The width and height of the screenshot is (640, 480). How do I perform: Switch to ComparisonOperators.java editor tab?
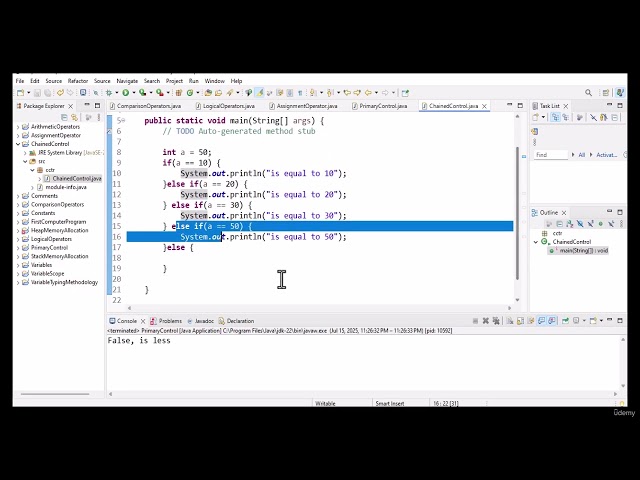click(145, 106)
